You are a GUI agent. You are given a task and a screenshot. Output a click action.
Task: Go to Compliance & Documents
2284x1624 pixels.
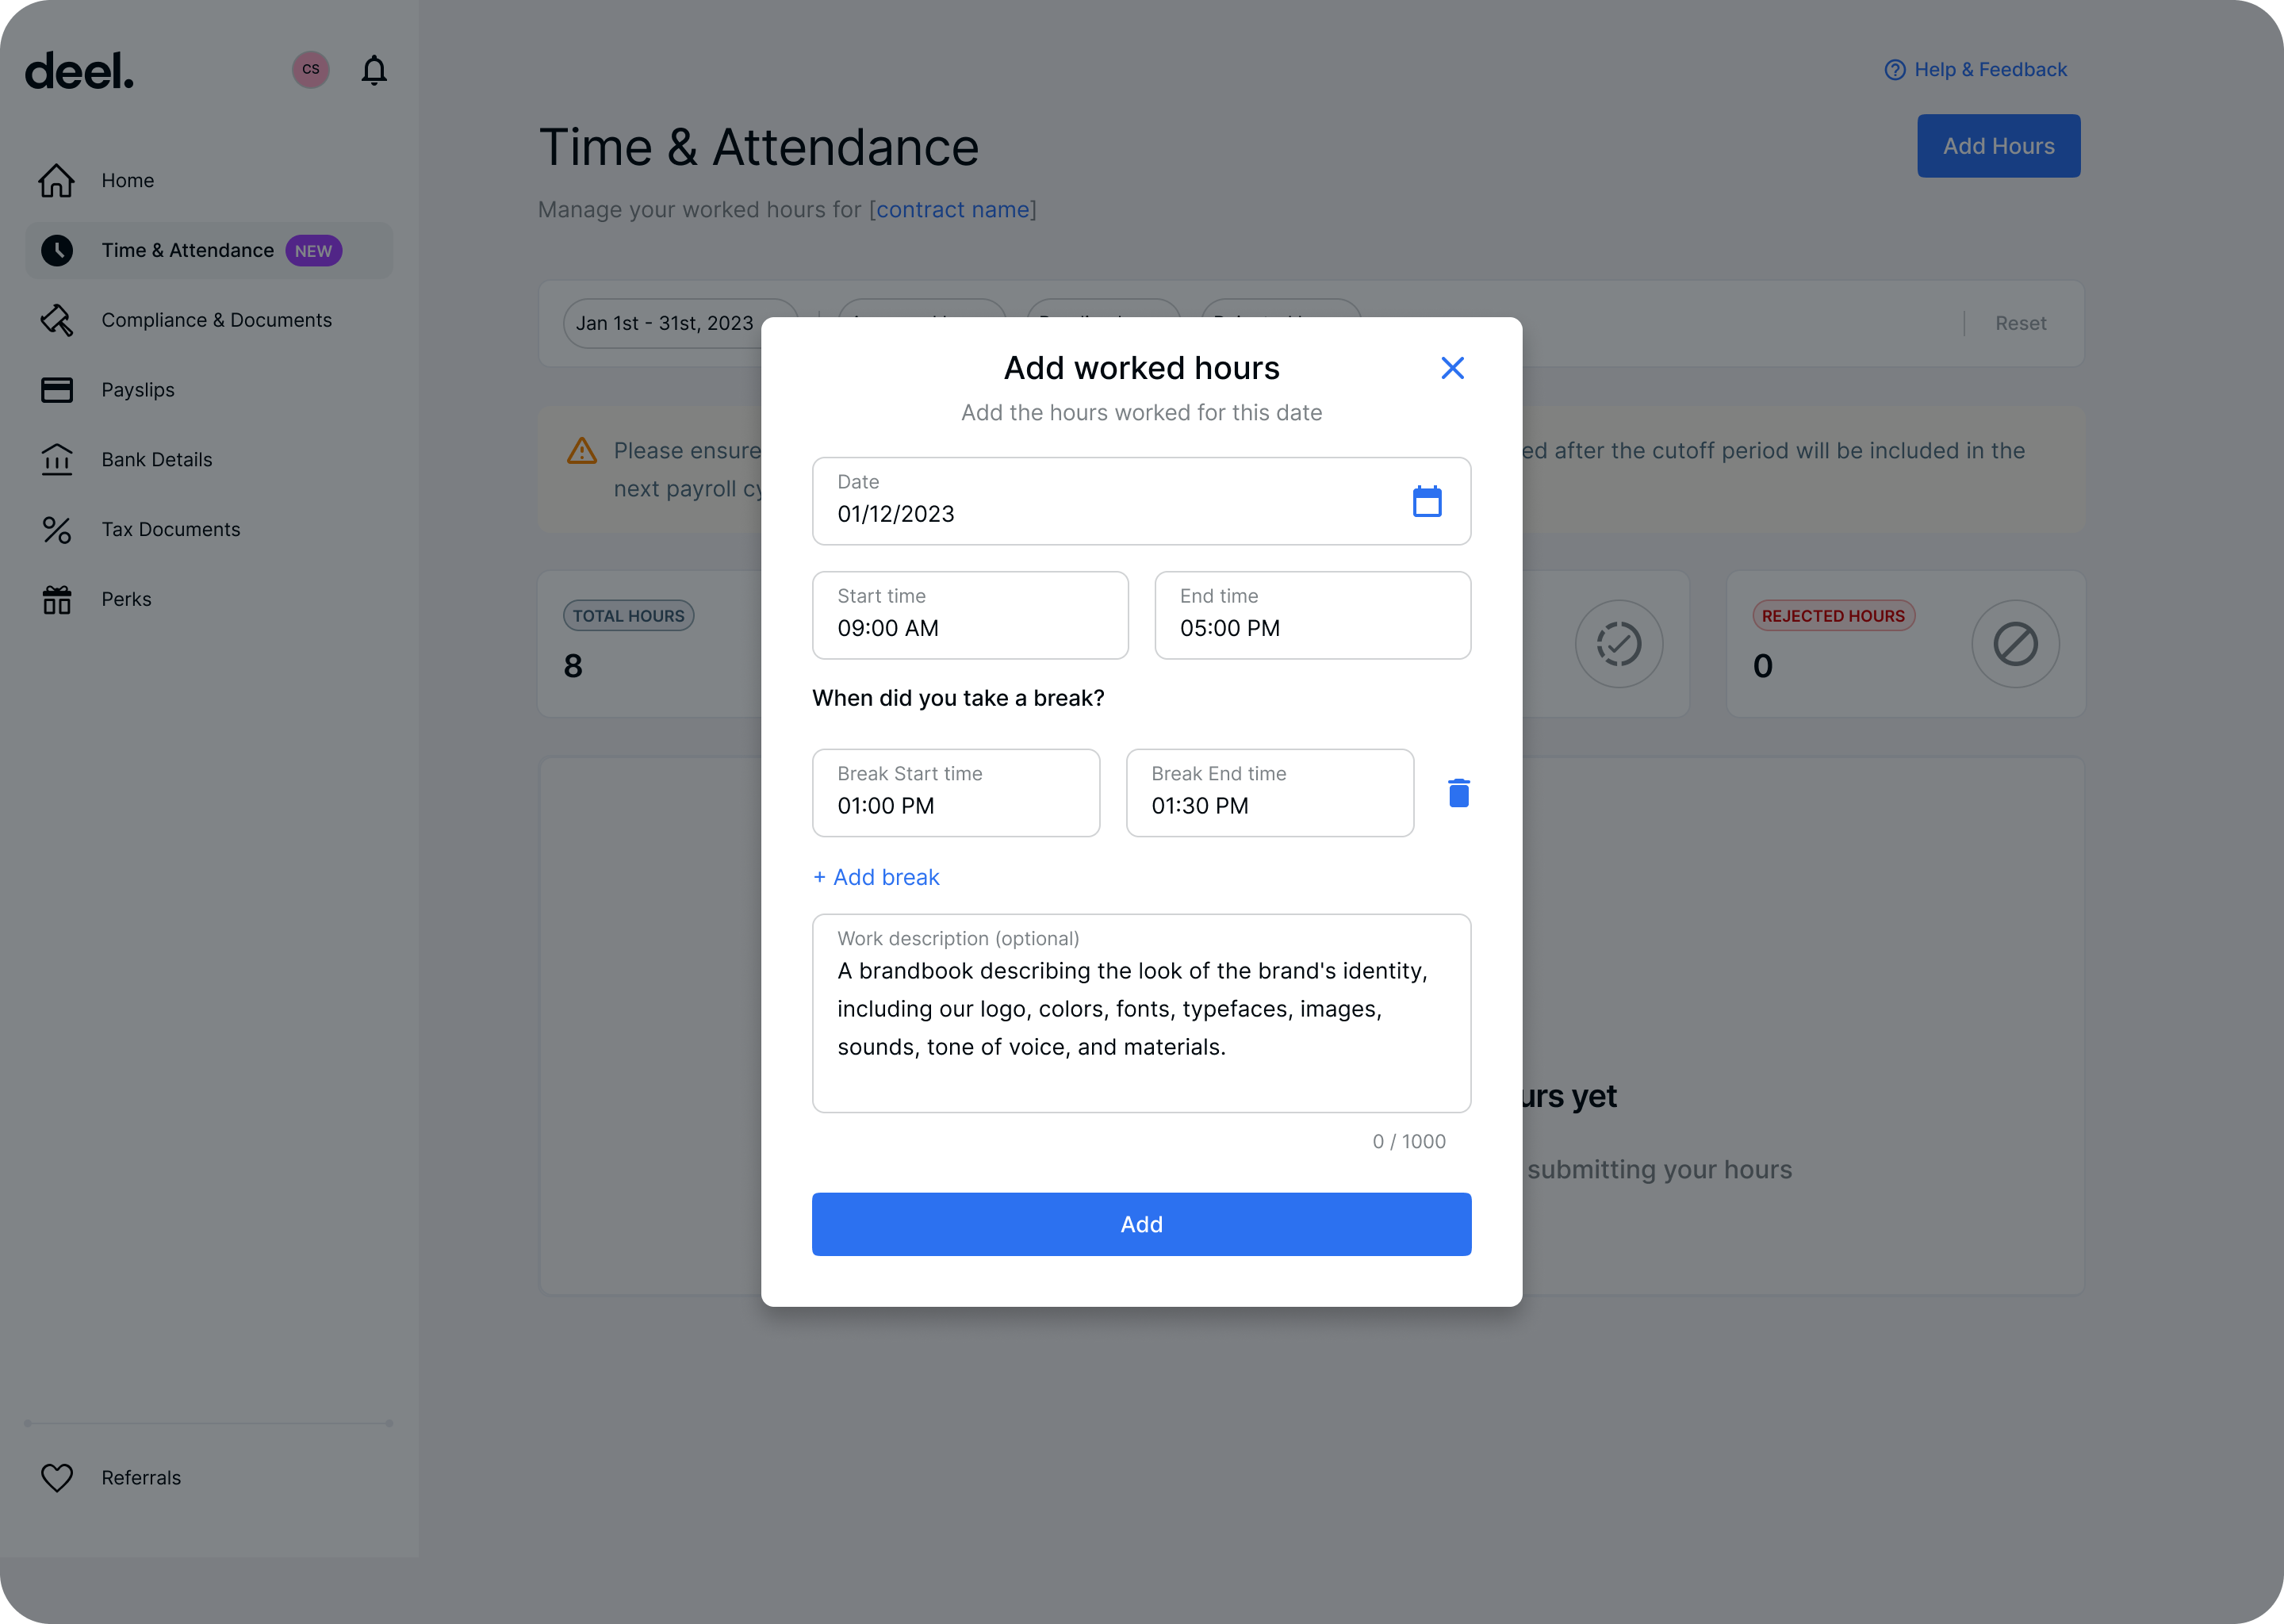click(x=209, y=320)
